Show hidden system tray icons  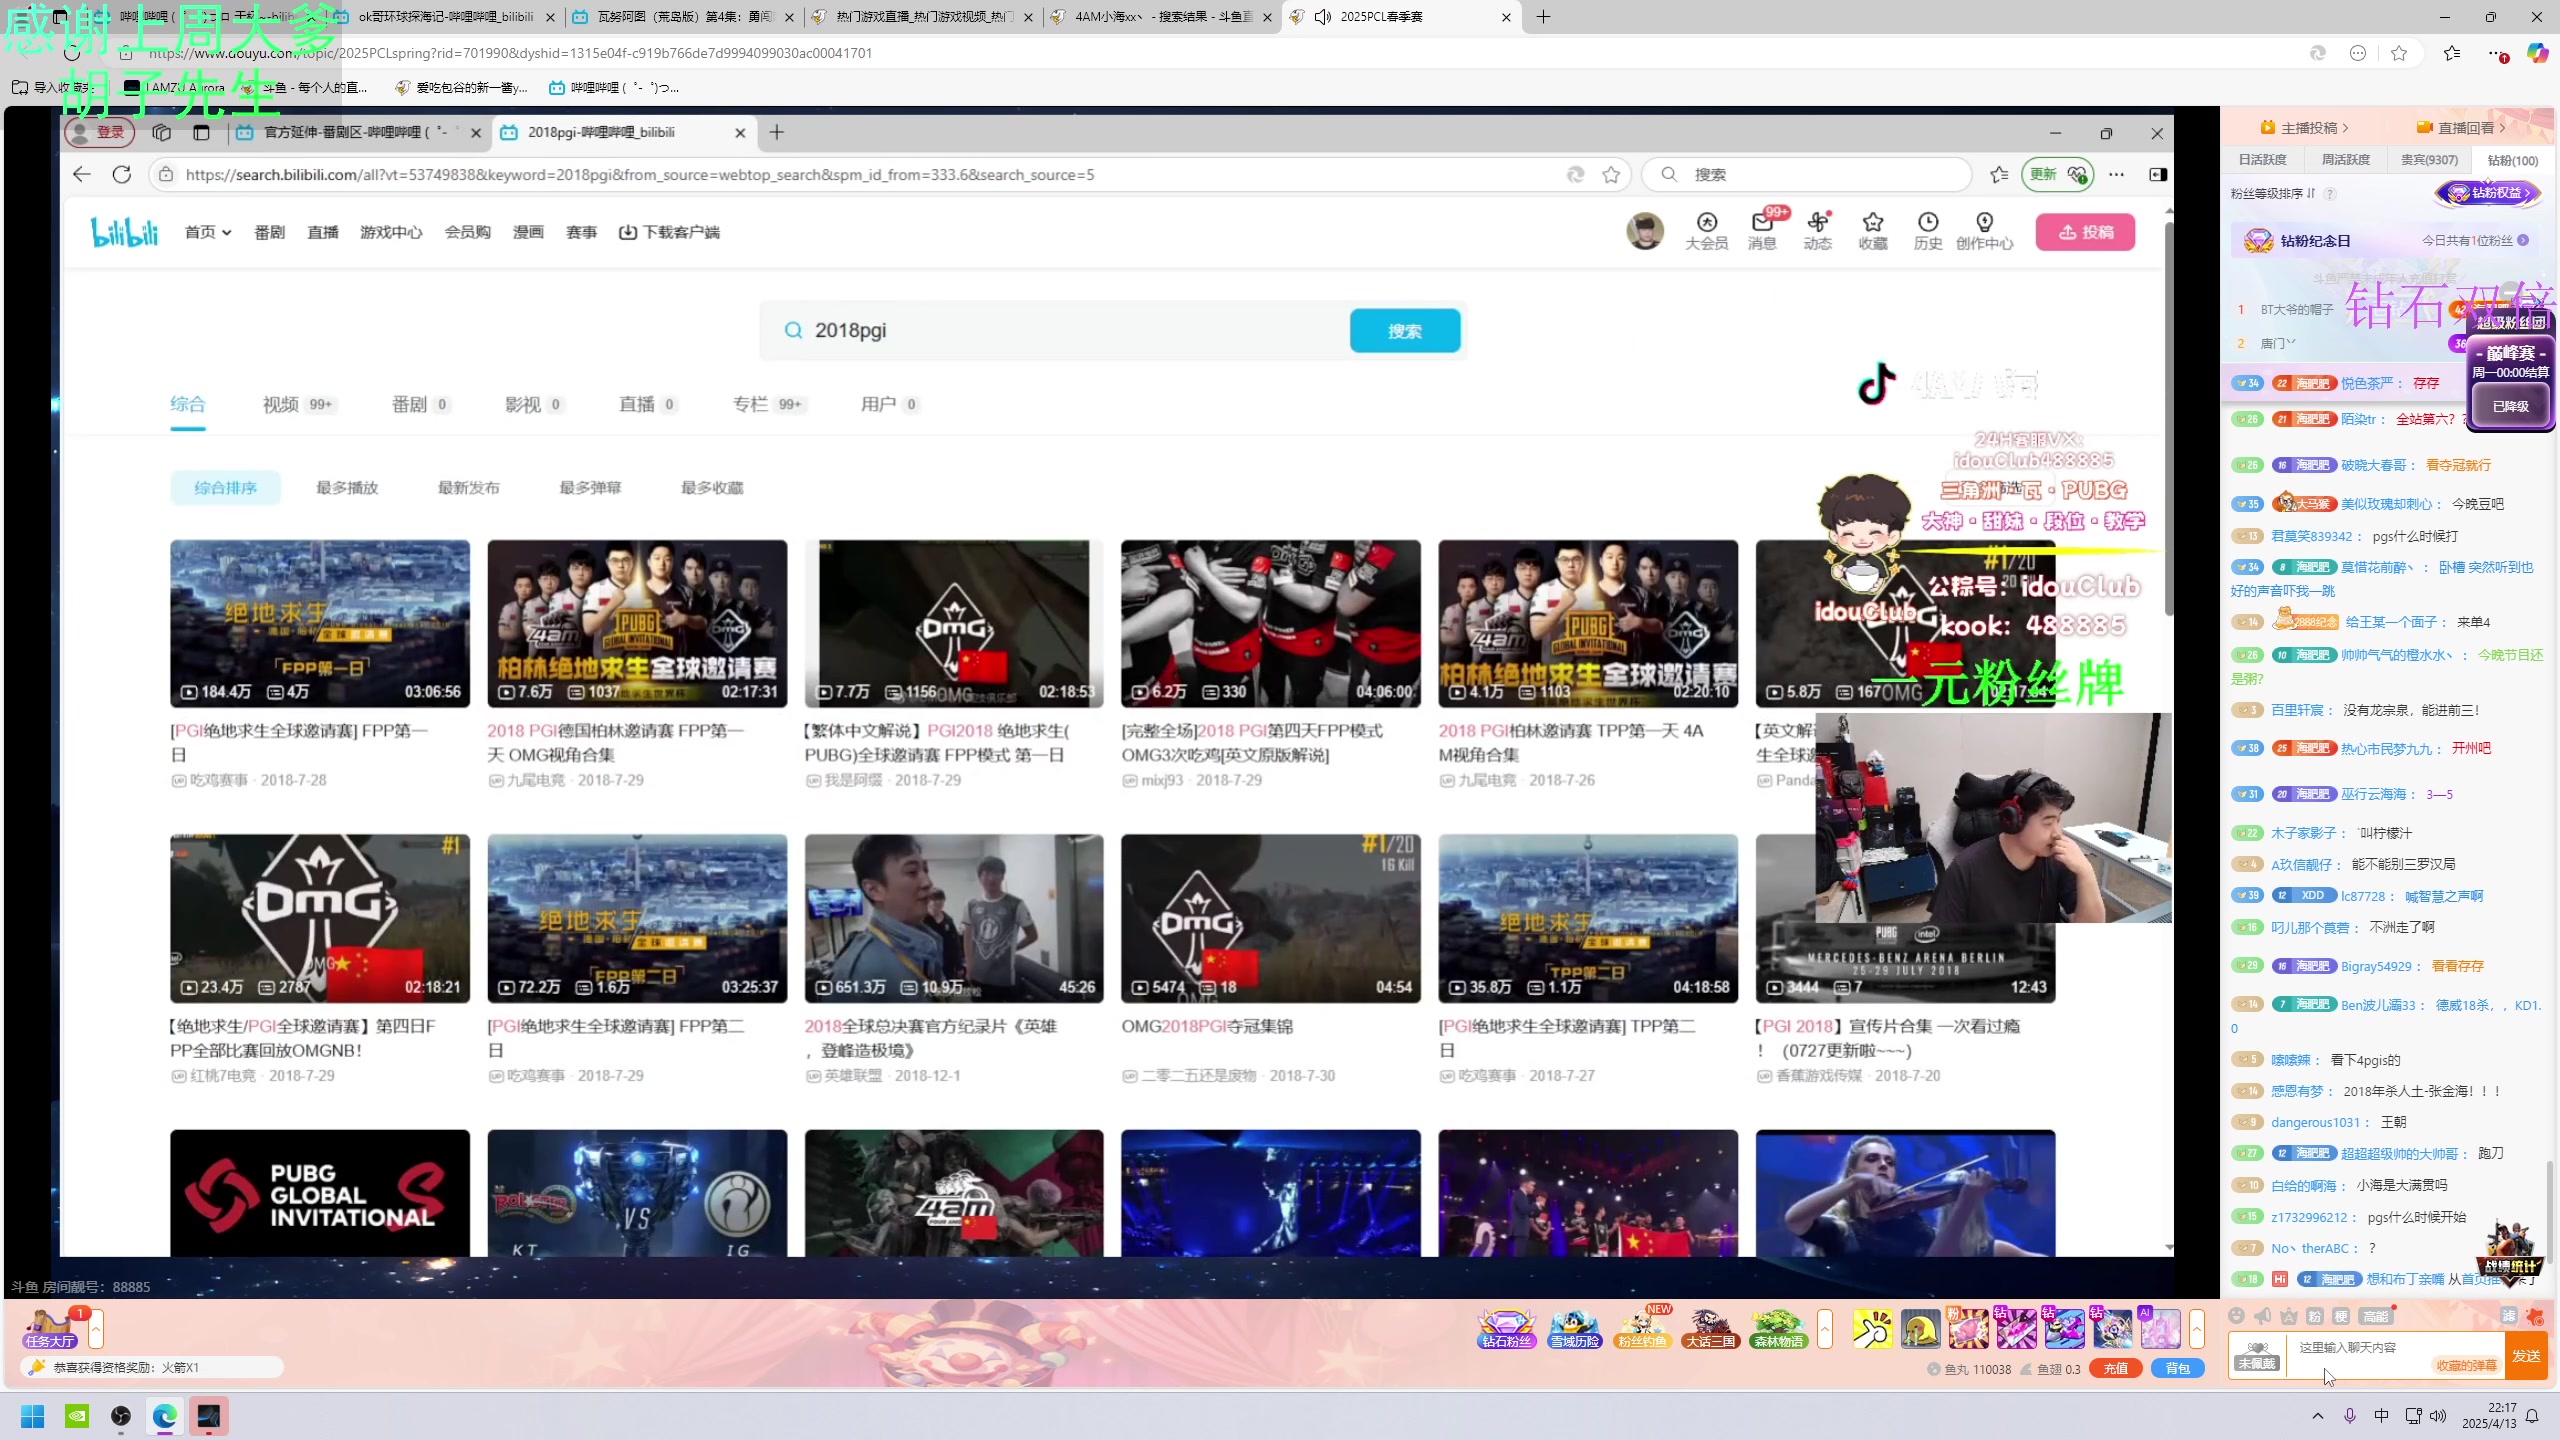(2317, 1416)
